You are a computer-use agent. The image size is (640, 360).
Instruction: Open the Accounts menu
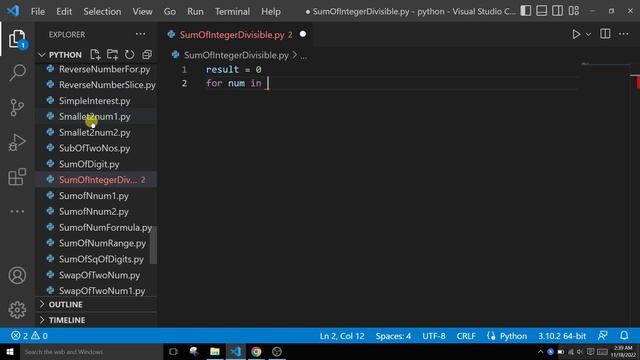(17, 276)
